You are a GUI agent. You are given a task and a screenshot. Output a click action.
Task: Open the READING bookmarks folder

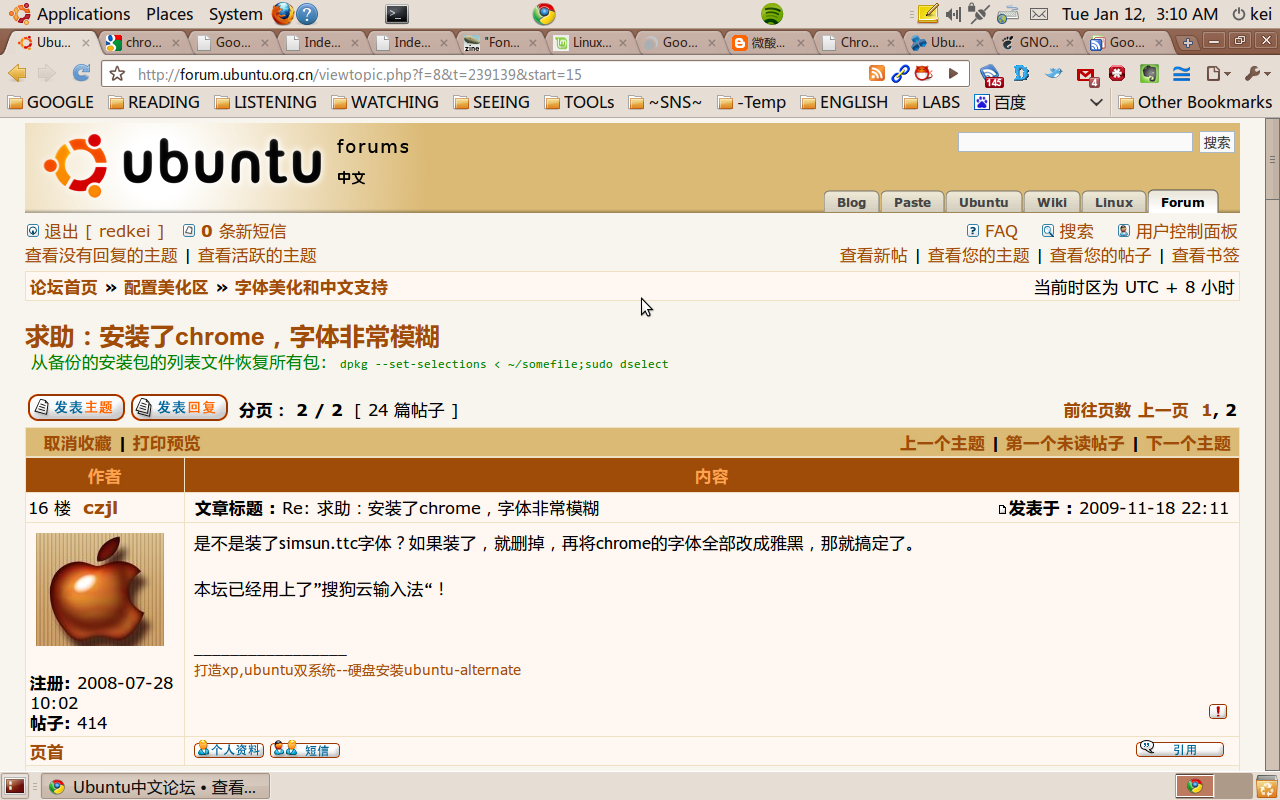[155, 102]
